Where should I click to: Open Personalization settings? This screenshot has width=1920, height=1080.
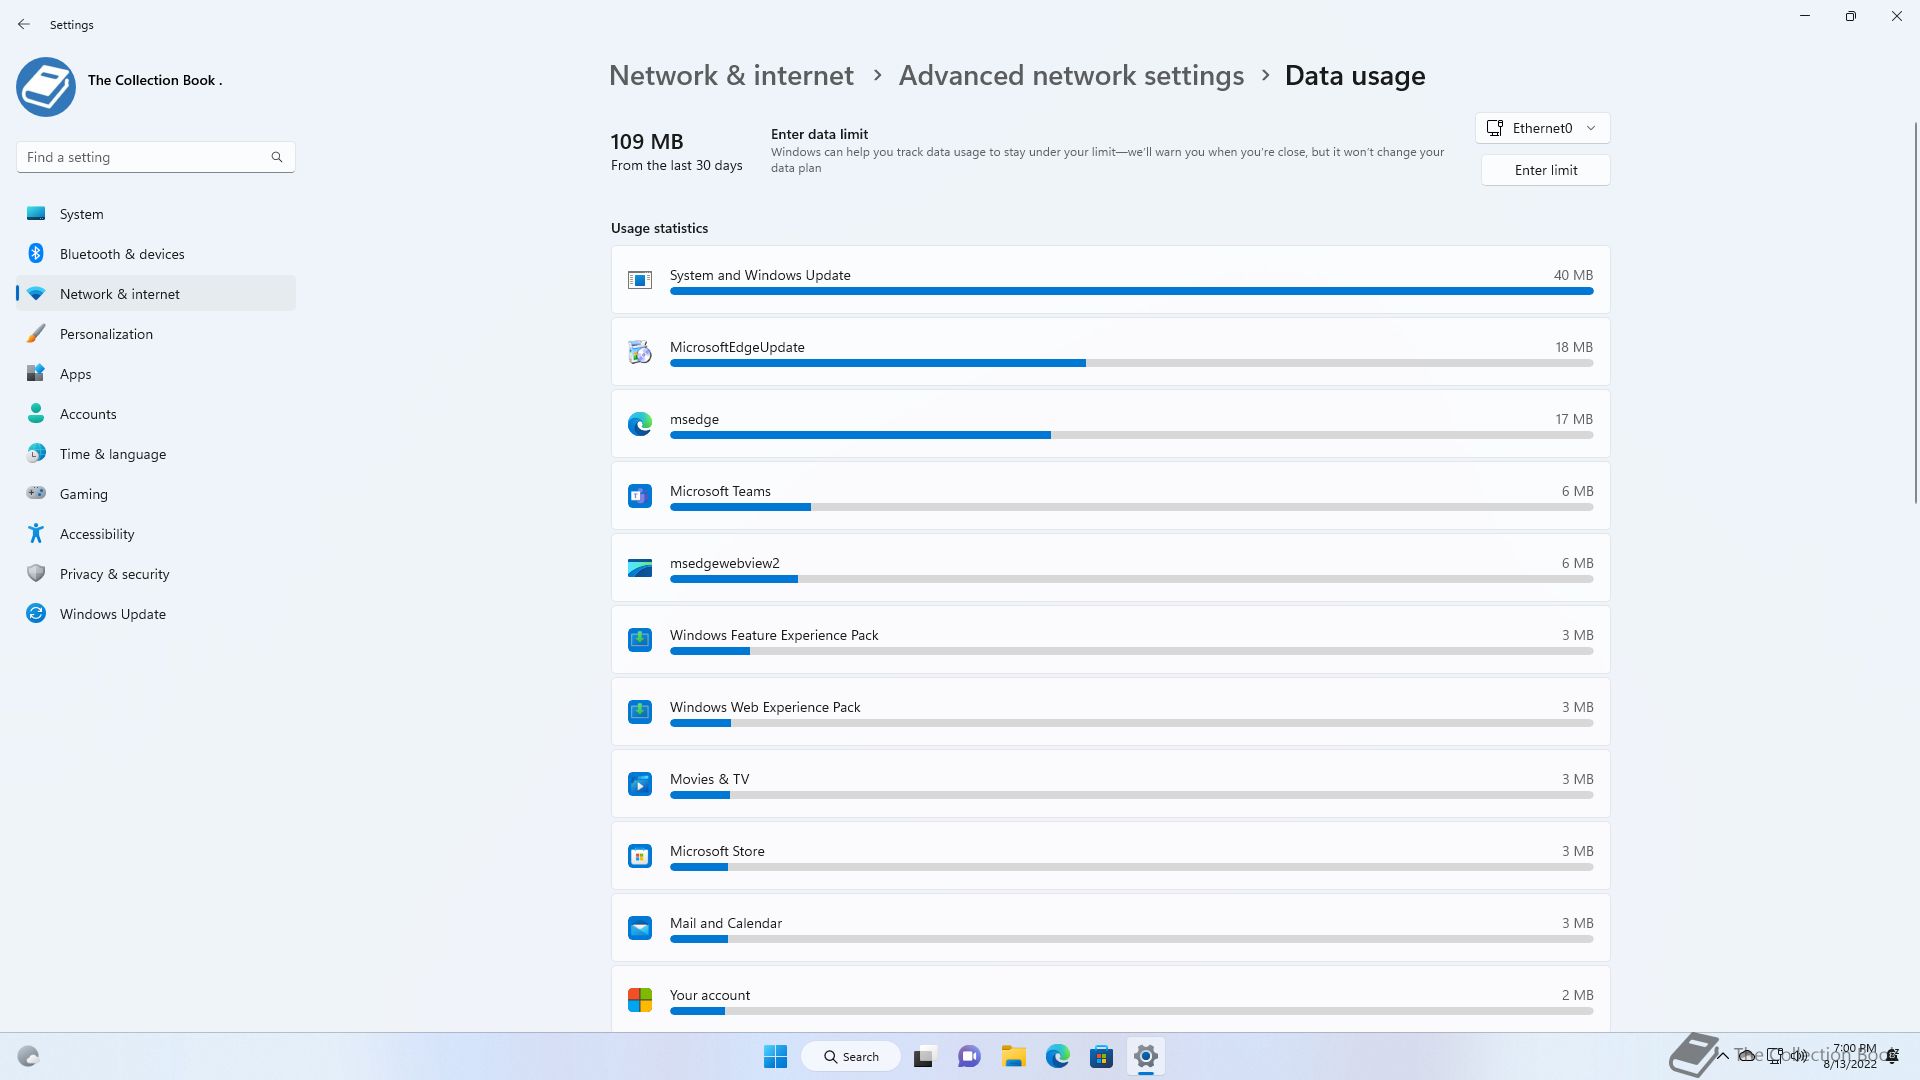156,334
